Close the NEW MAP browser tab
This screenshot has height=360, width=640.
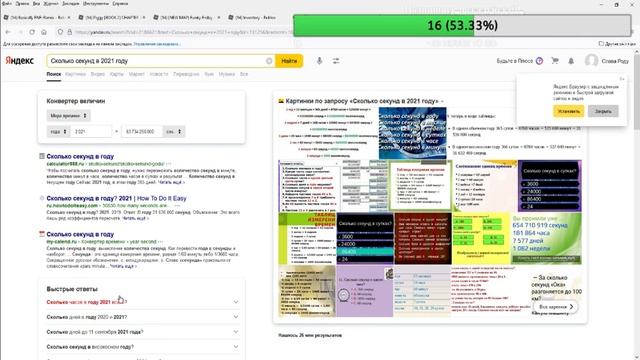point(219,18)
